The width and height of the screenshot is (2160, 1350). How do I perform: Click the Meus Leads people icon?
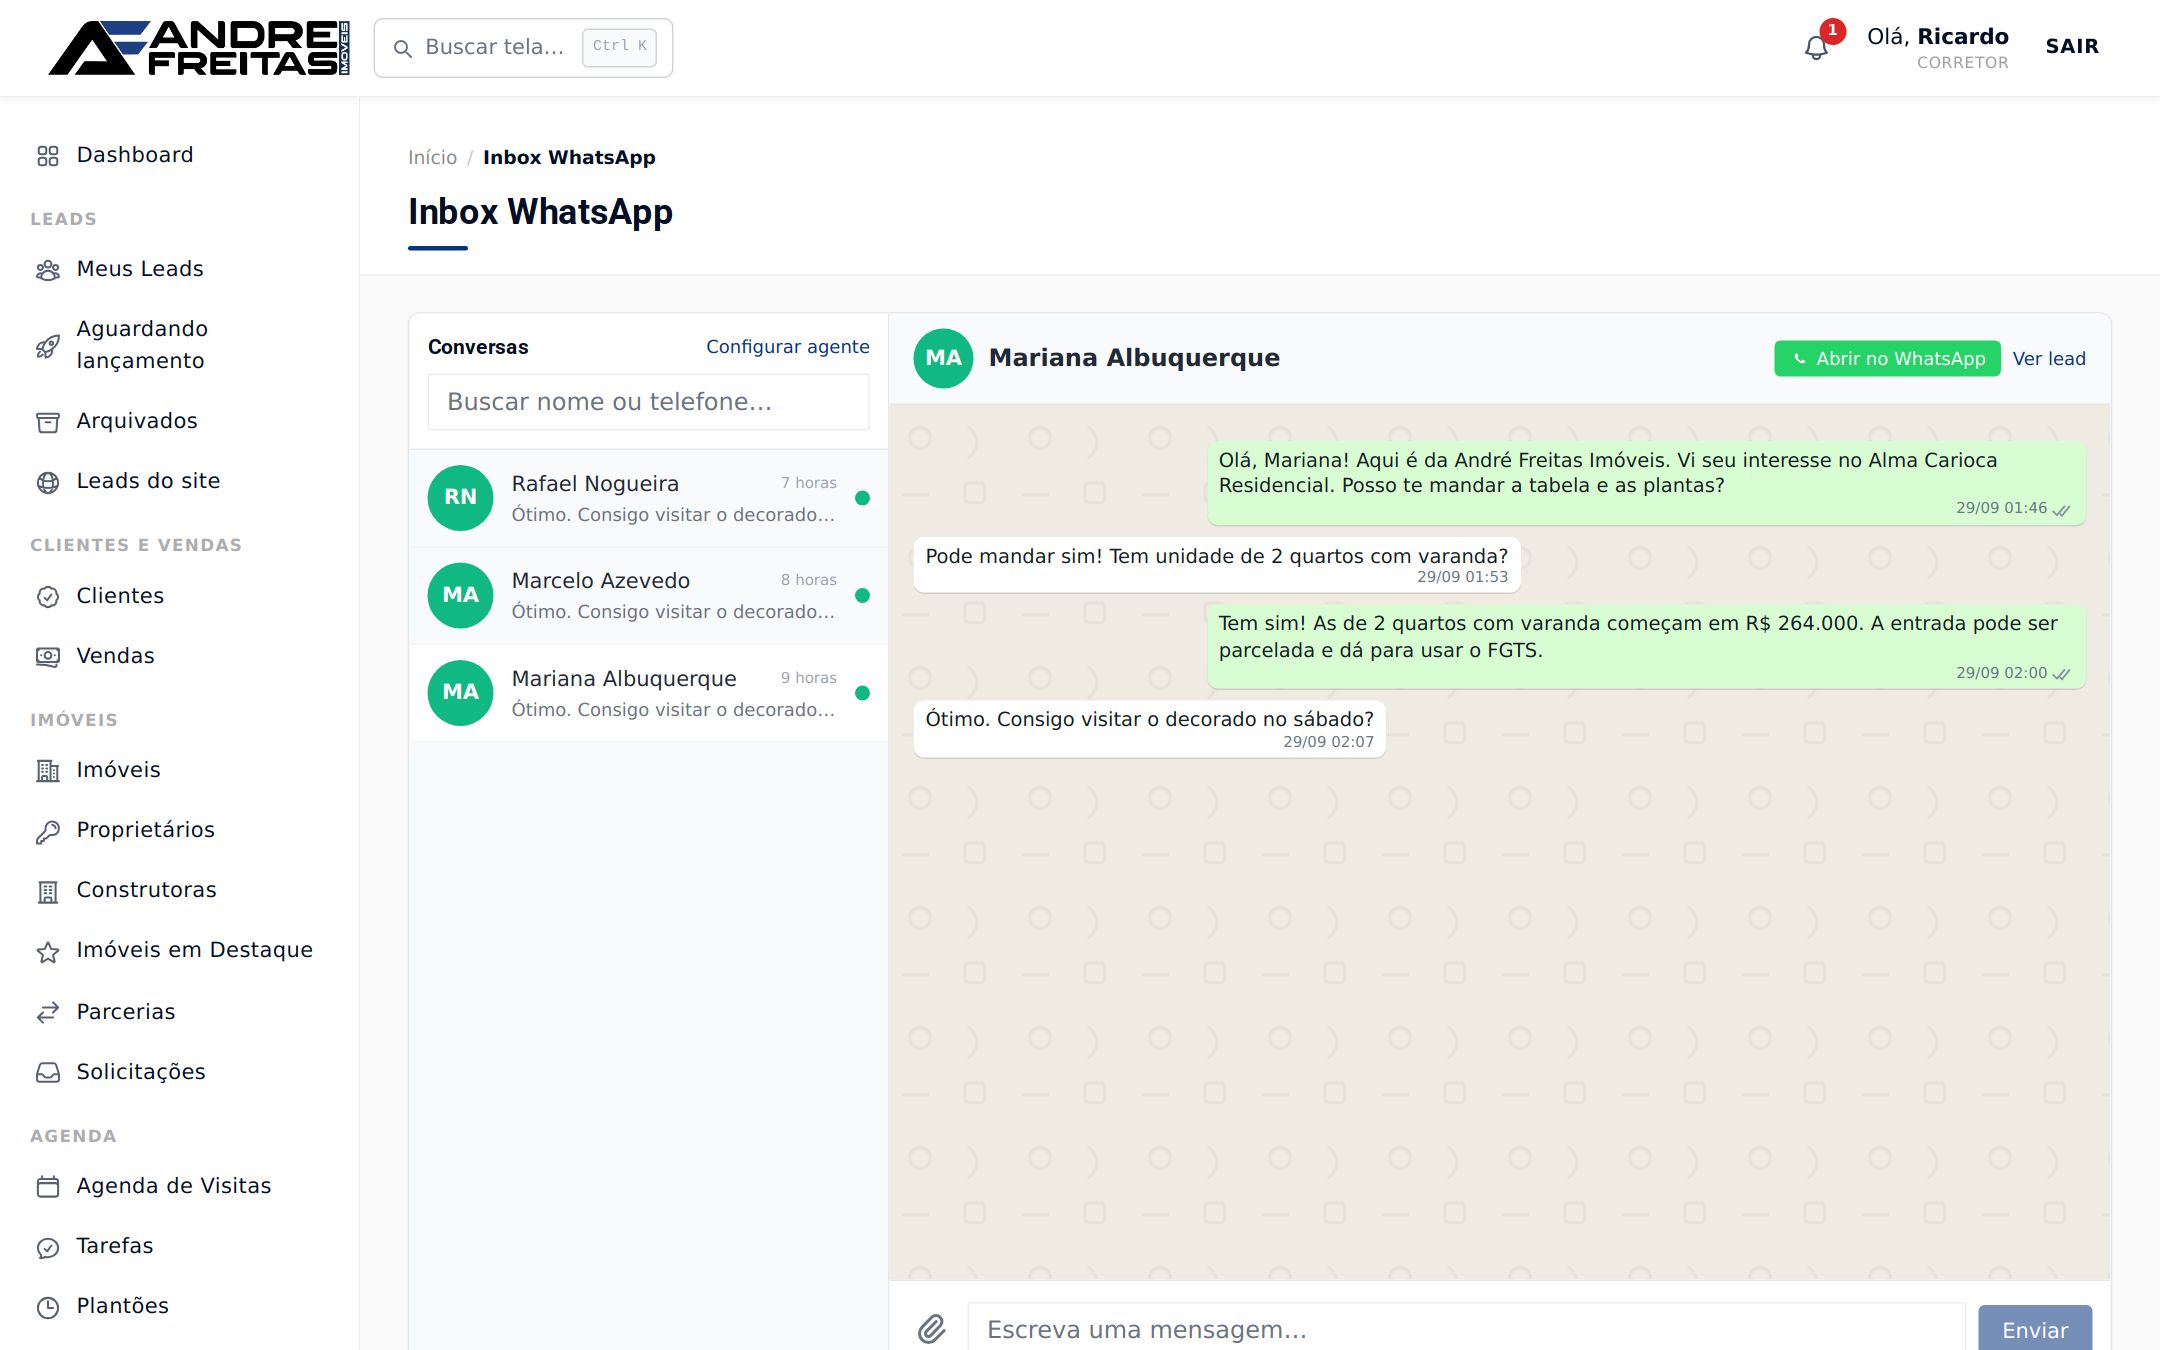click(48, 270)
